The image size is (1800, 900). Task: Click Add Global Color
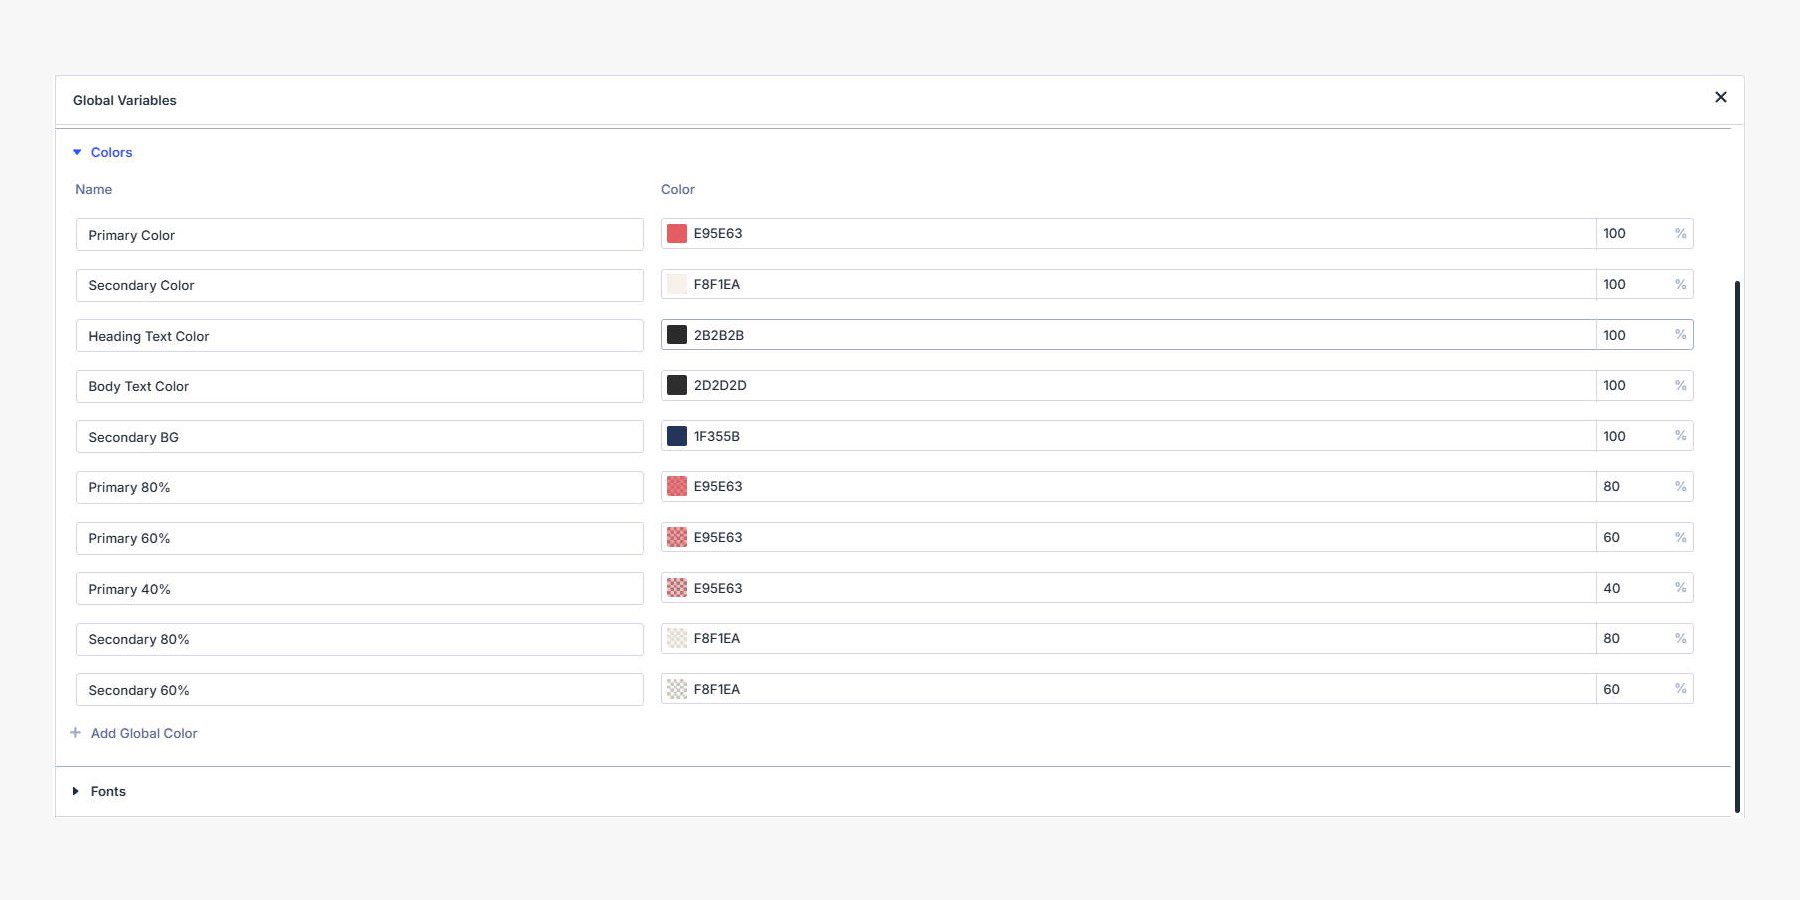[x=144, y=733]
